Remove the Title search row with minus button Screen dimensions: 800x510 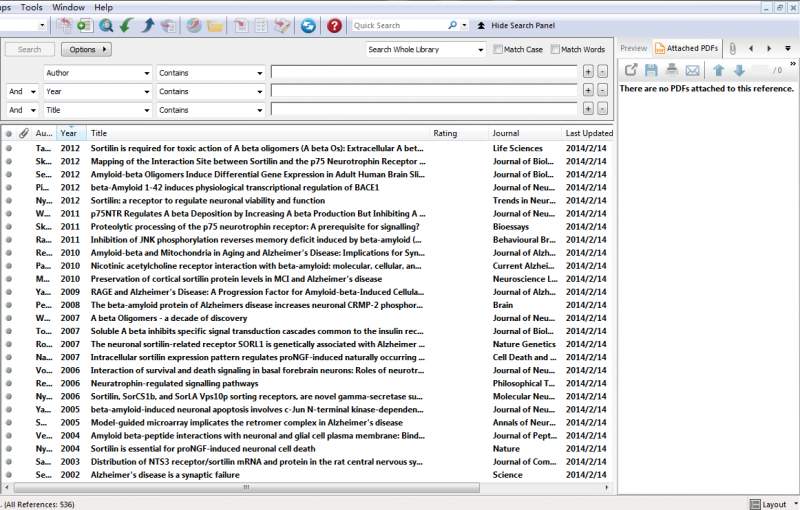603,109
